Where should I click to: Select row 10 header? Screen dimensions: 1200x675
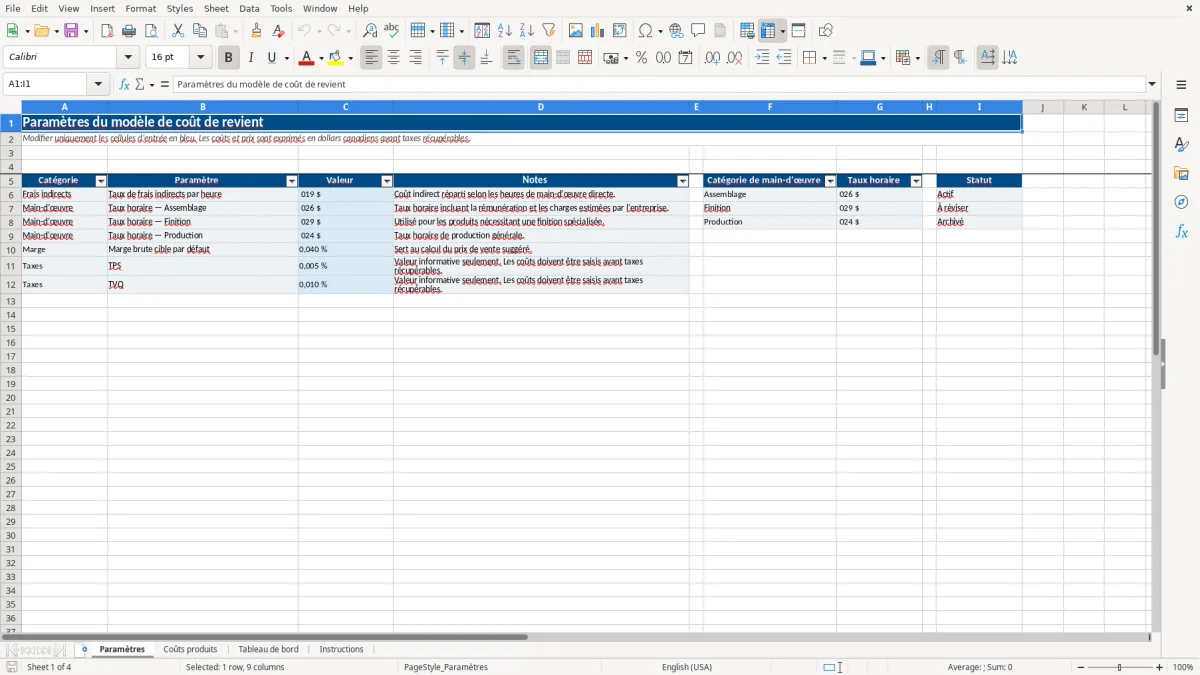[11, 249]
